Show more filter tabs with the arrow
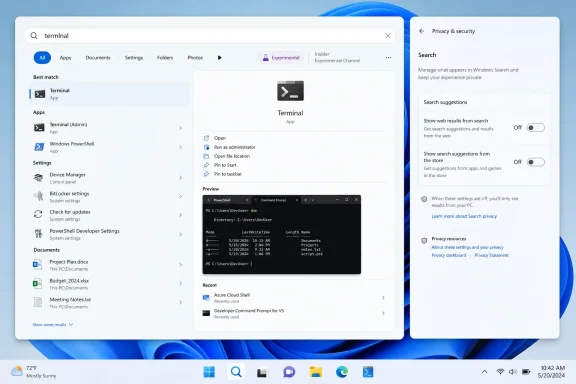This screenshot has width=576, height=384. click(x=220, y=58)
